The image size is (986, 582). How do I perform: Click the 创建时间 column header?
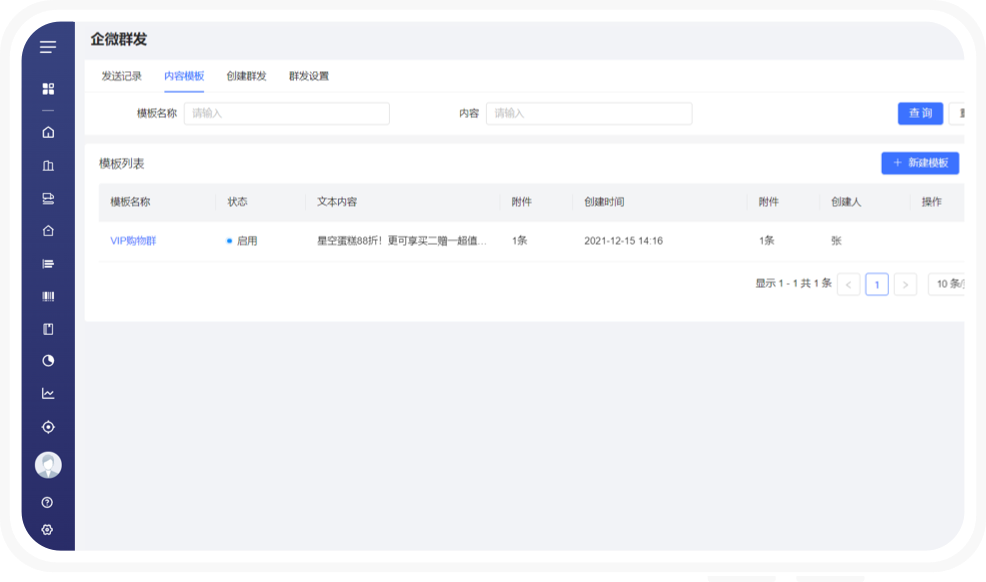(604, 202)
